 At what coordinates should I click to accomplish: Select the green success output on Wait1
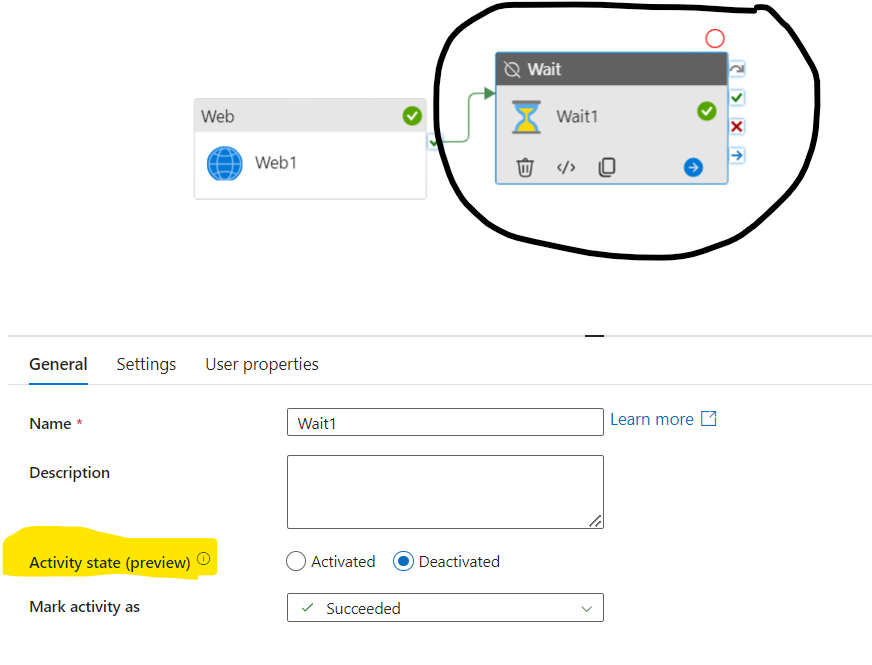point(736,97)
